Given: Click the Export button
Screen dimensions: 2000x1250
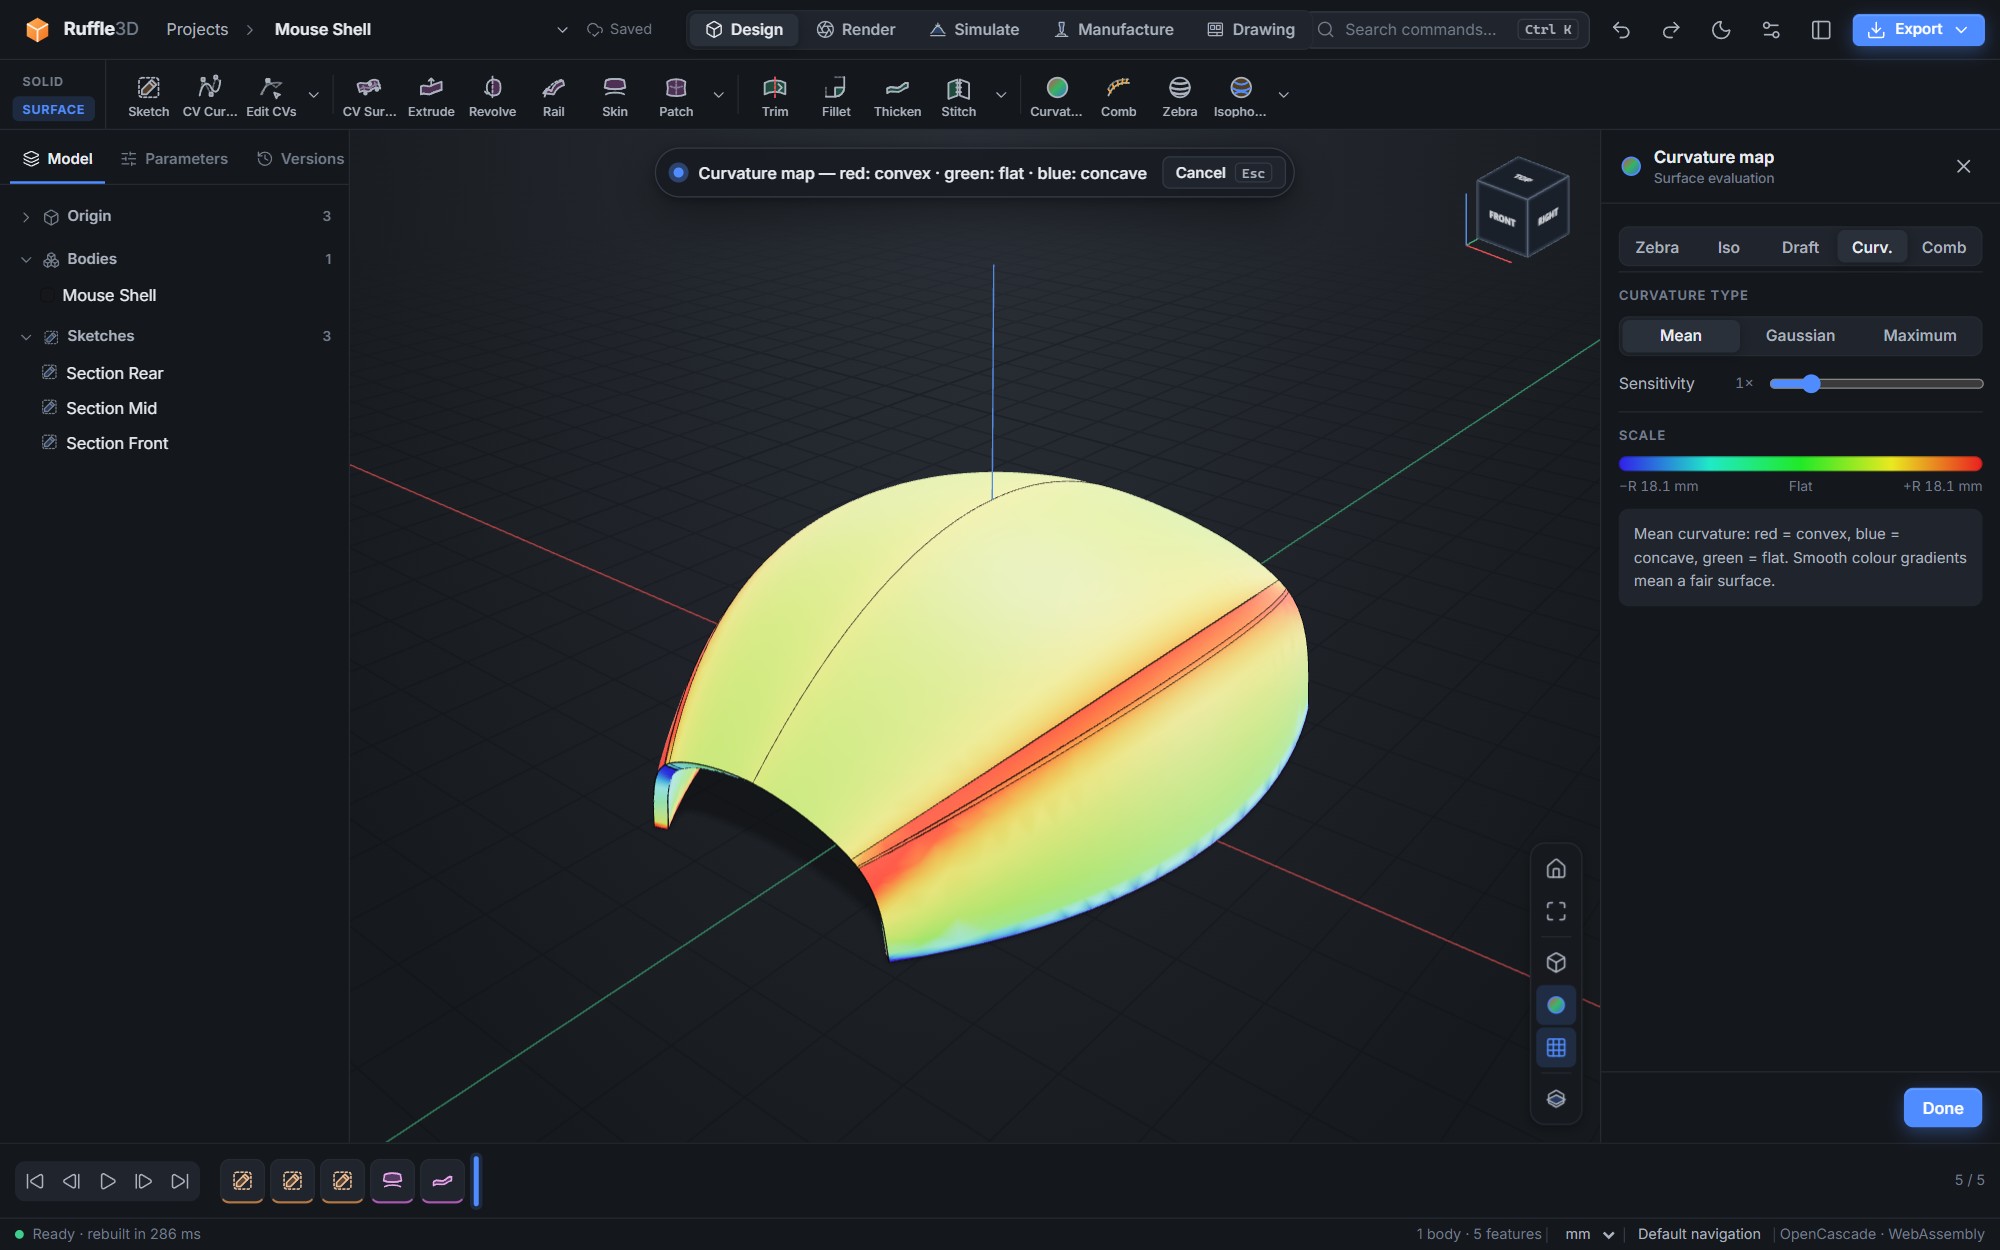Looking at the screenshot, I should [x=1918, y=30].
